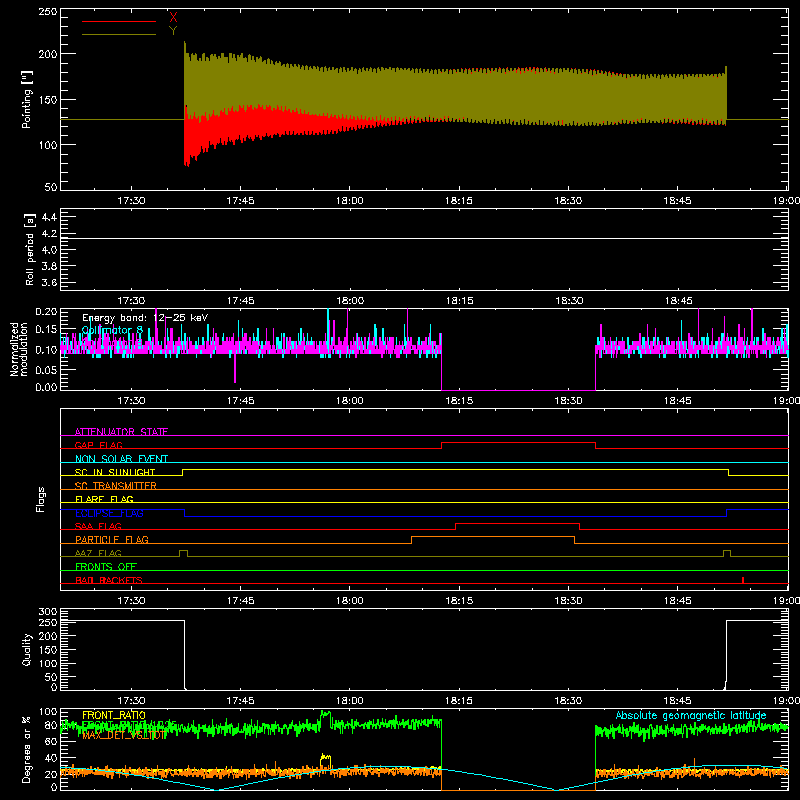Viewport: 800px width, 800px height.
Task: Click the Normalized modulation axis title
Action: pyautogui.click(x=19, y=349)
